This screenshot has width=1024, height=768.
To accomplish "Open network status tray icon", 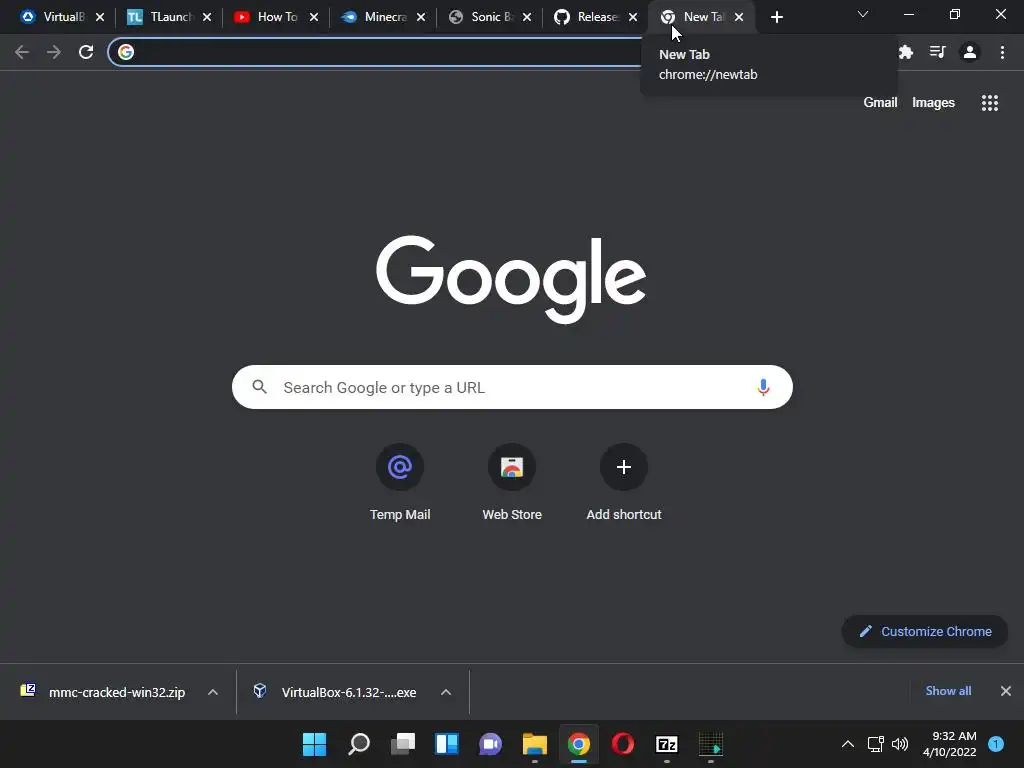I will [x=875, y=744].
